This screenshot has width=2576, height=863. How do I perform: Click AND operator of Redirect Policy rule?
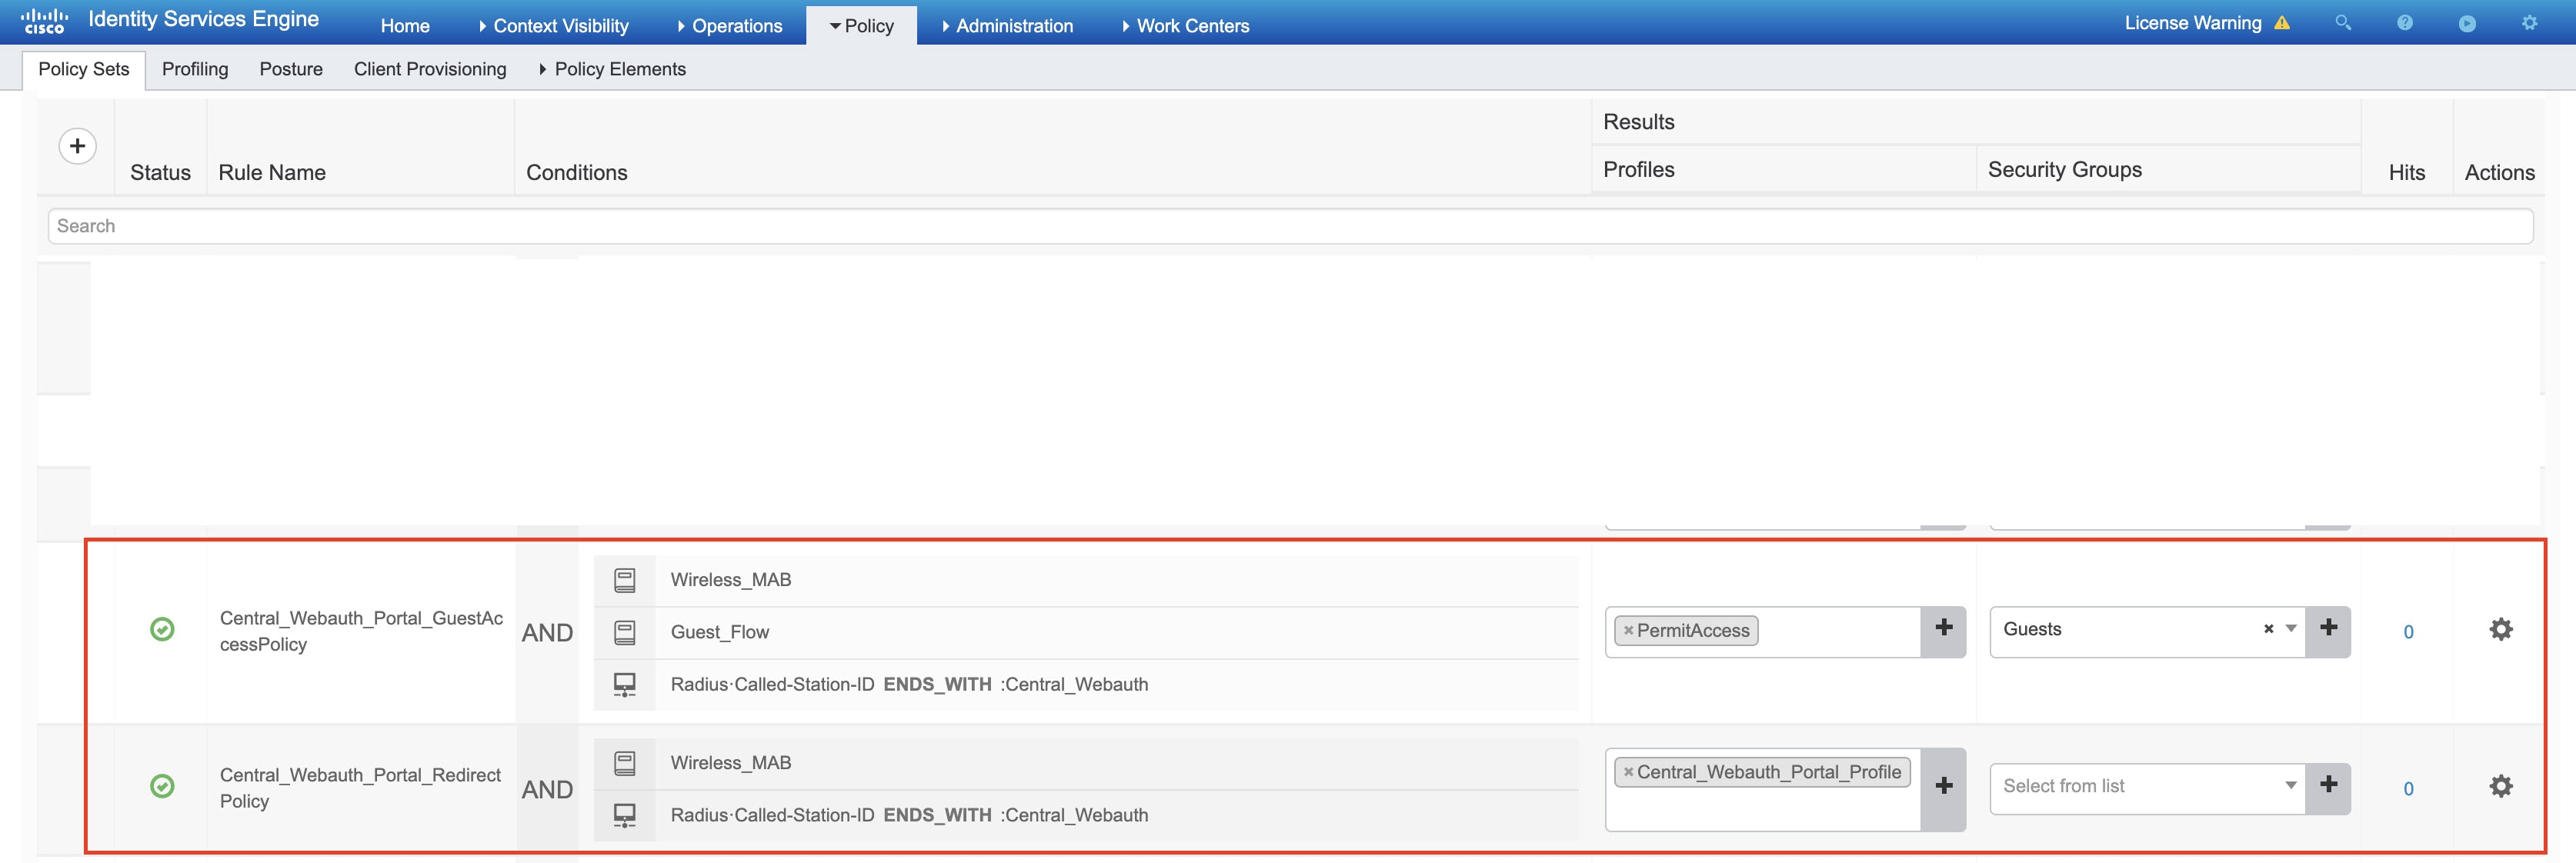click(x=547, y=790)
